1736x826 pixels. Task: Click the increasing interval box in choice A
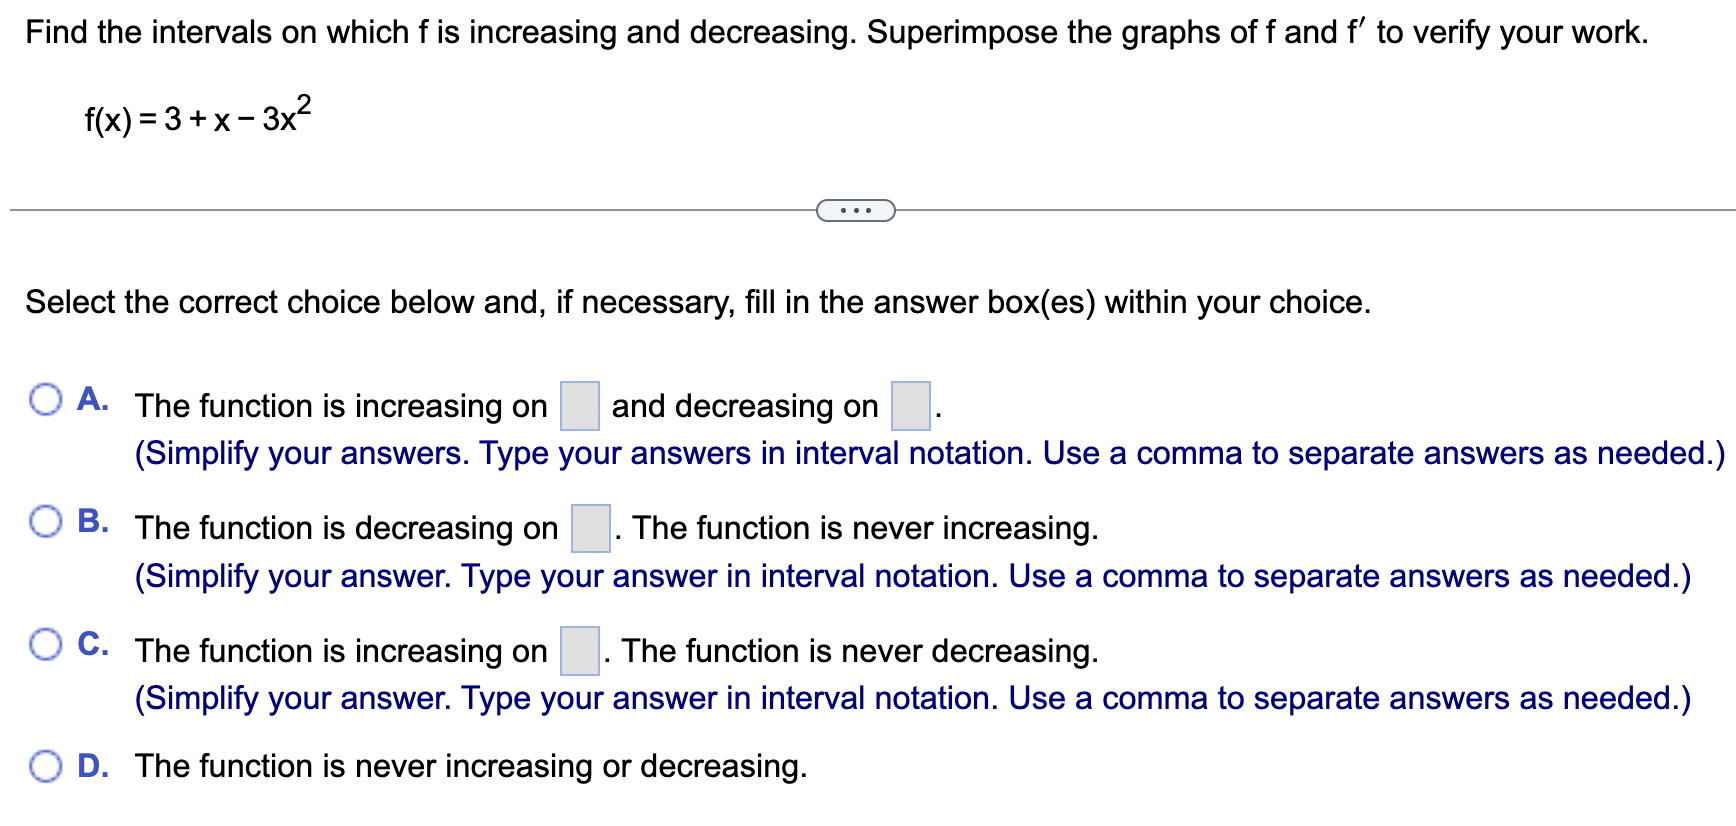coord(580,405)
